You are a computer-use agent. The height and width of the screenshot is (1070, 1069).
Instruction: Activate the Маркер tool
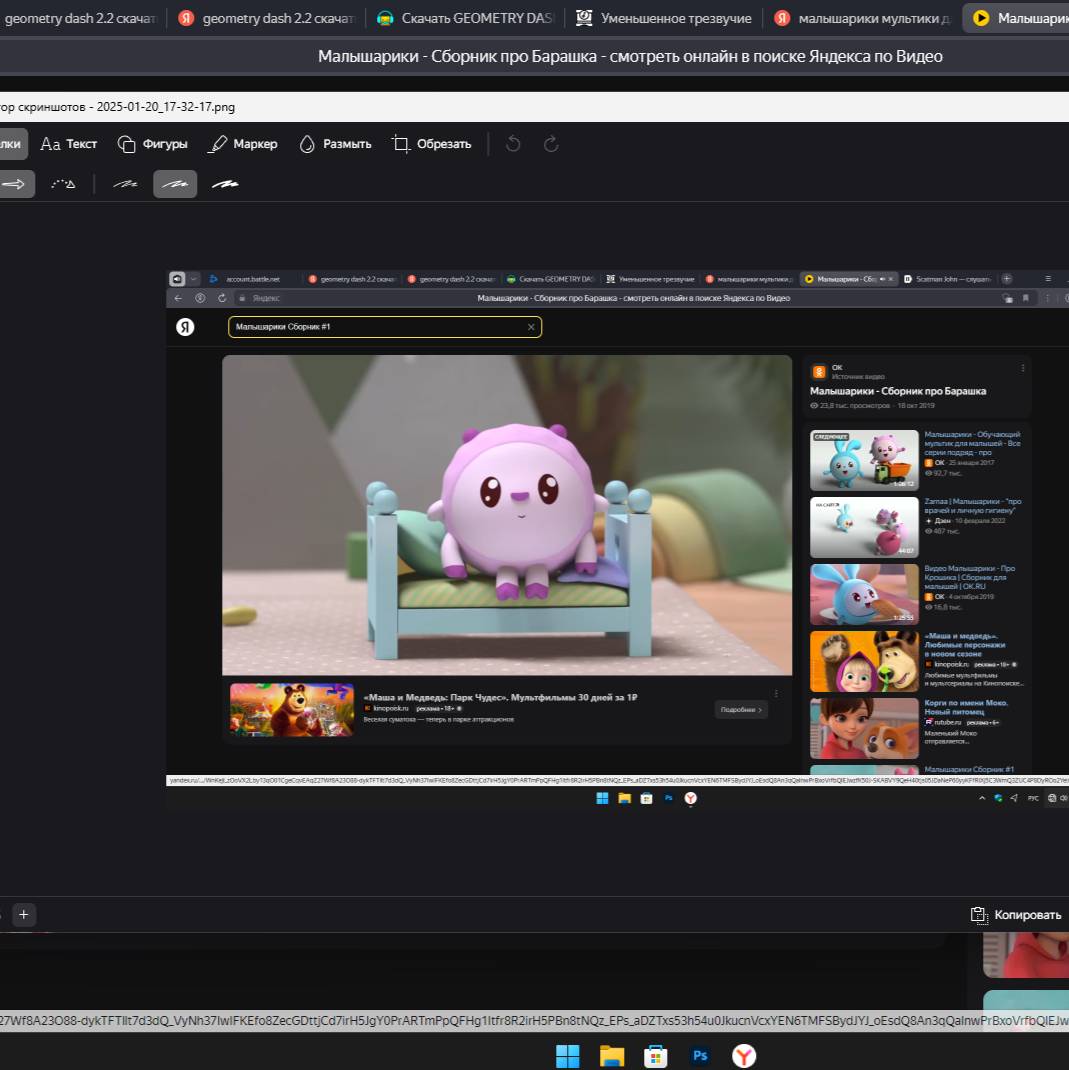[244, 144]
